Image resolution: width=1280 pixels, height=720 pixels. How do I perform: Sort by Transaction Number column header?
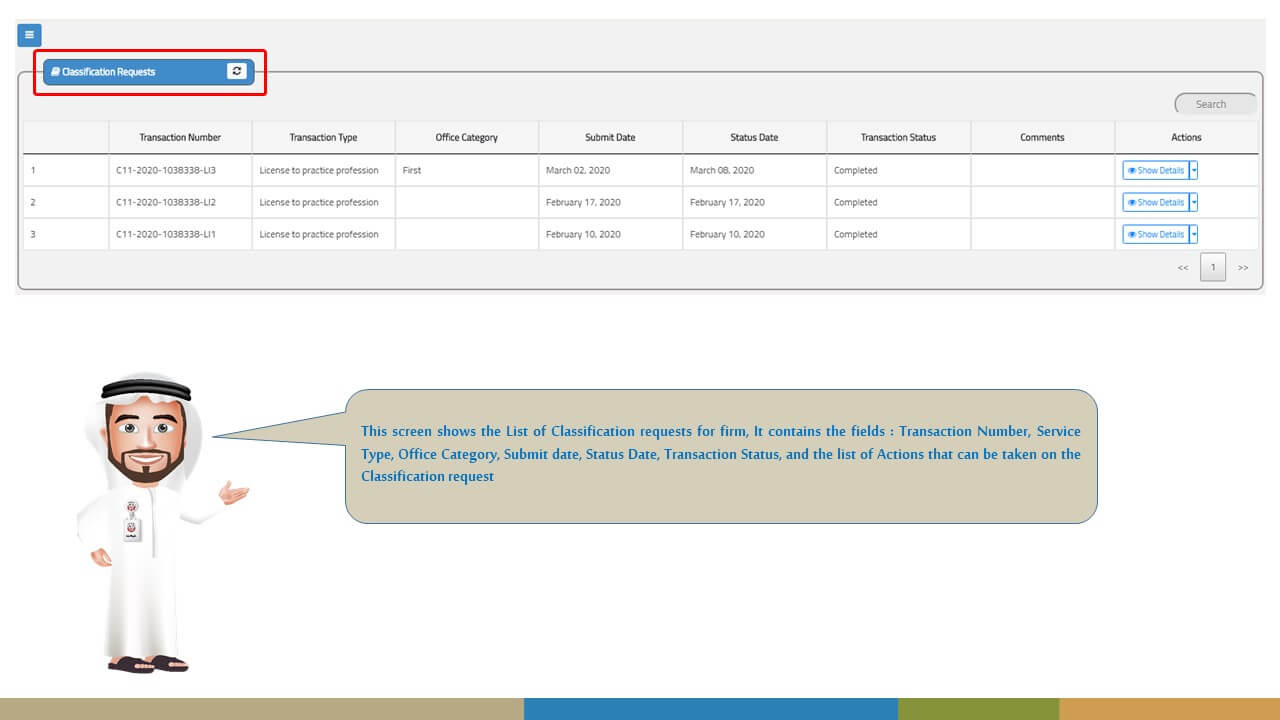pyautogui.click(x=180, y=138)
